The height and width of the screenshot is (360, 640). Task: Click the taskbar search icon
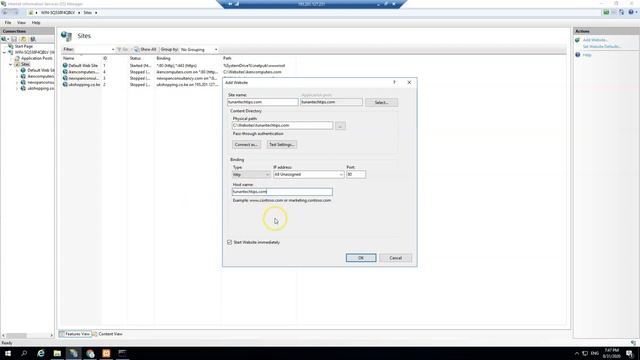pyautogui.click(x=24, y=353)
